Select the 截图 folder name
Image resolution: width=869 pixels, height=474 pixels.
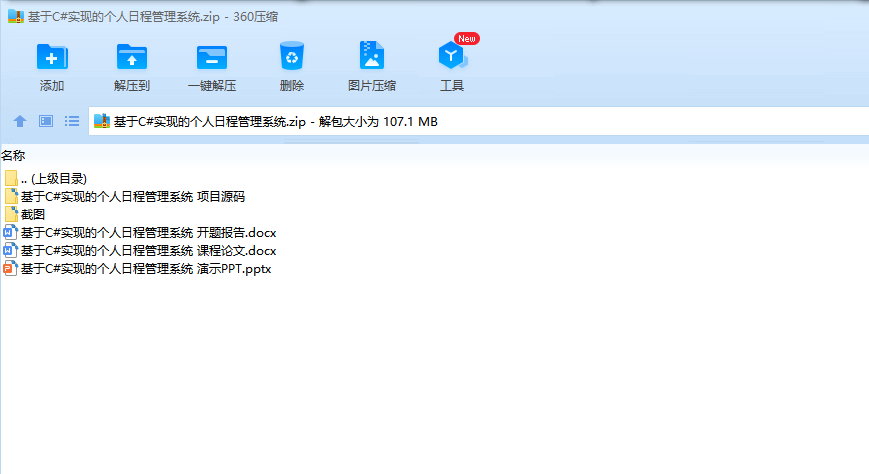pyautogui.click(x=33, y=215)
